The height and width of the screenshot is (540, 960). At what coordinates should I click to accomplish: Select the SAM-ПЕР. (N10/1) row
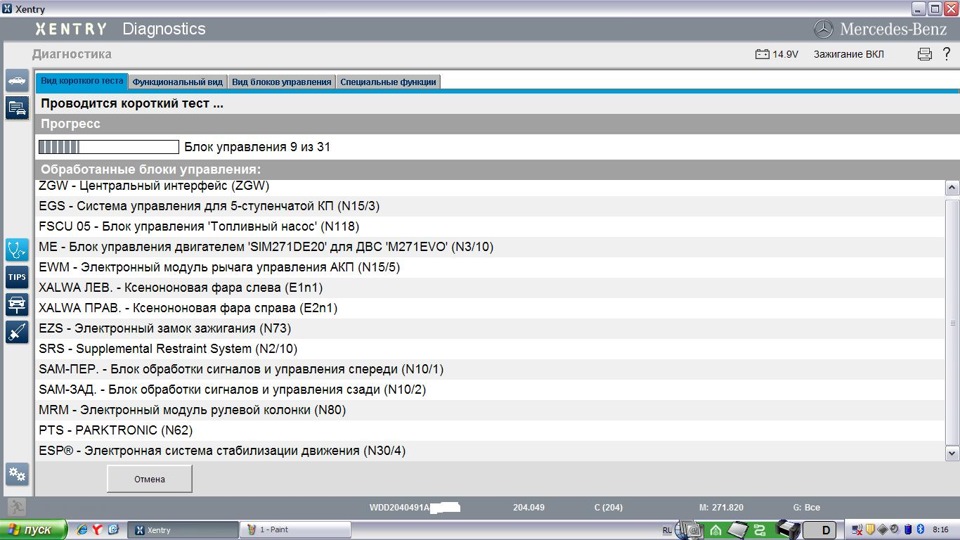490,369
